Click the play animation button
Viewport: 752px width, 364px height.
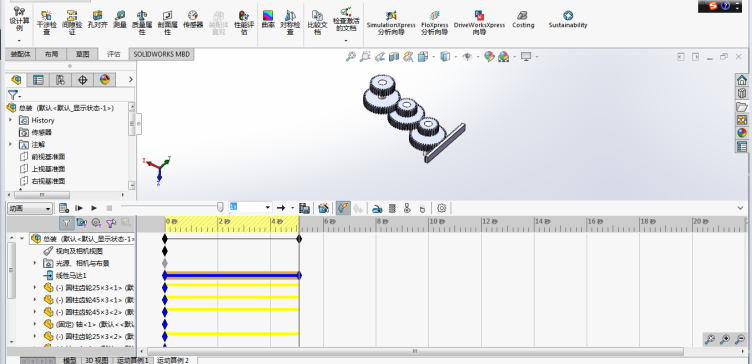pyautogui.click(x=94, y=208)
